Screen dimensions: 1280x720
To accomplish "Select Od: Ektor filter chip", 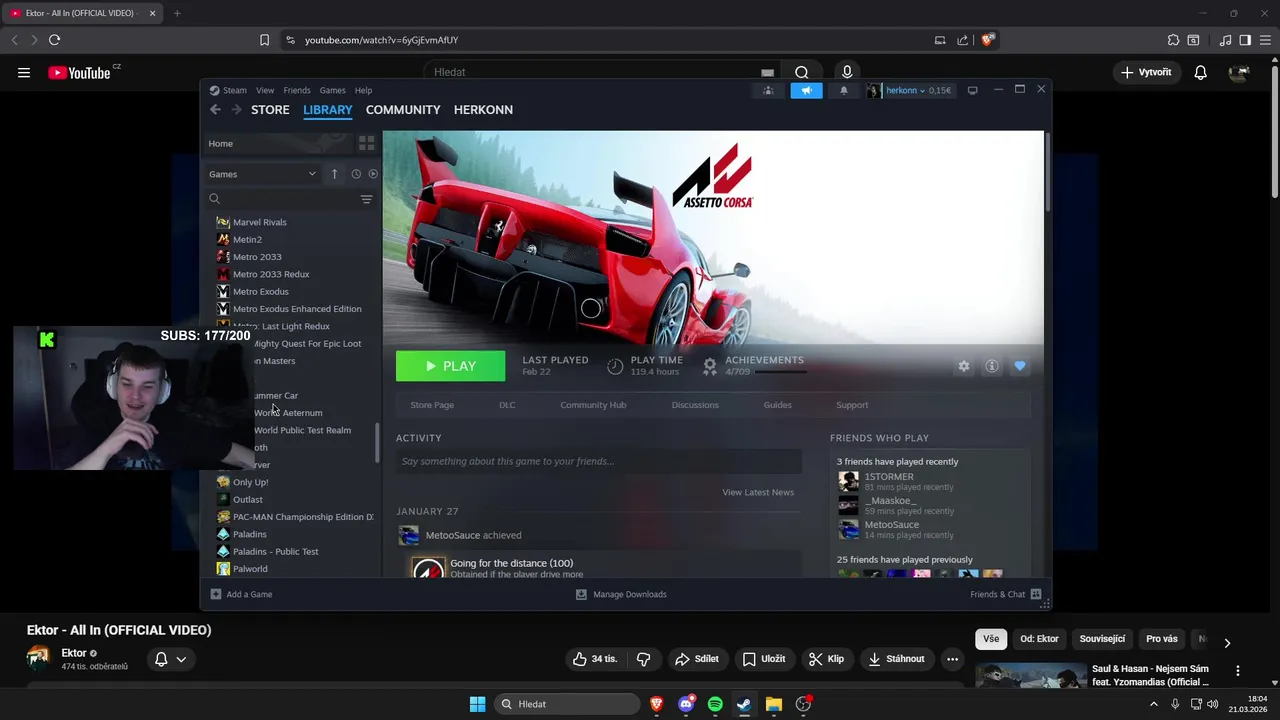I will click(1039, 639).
